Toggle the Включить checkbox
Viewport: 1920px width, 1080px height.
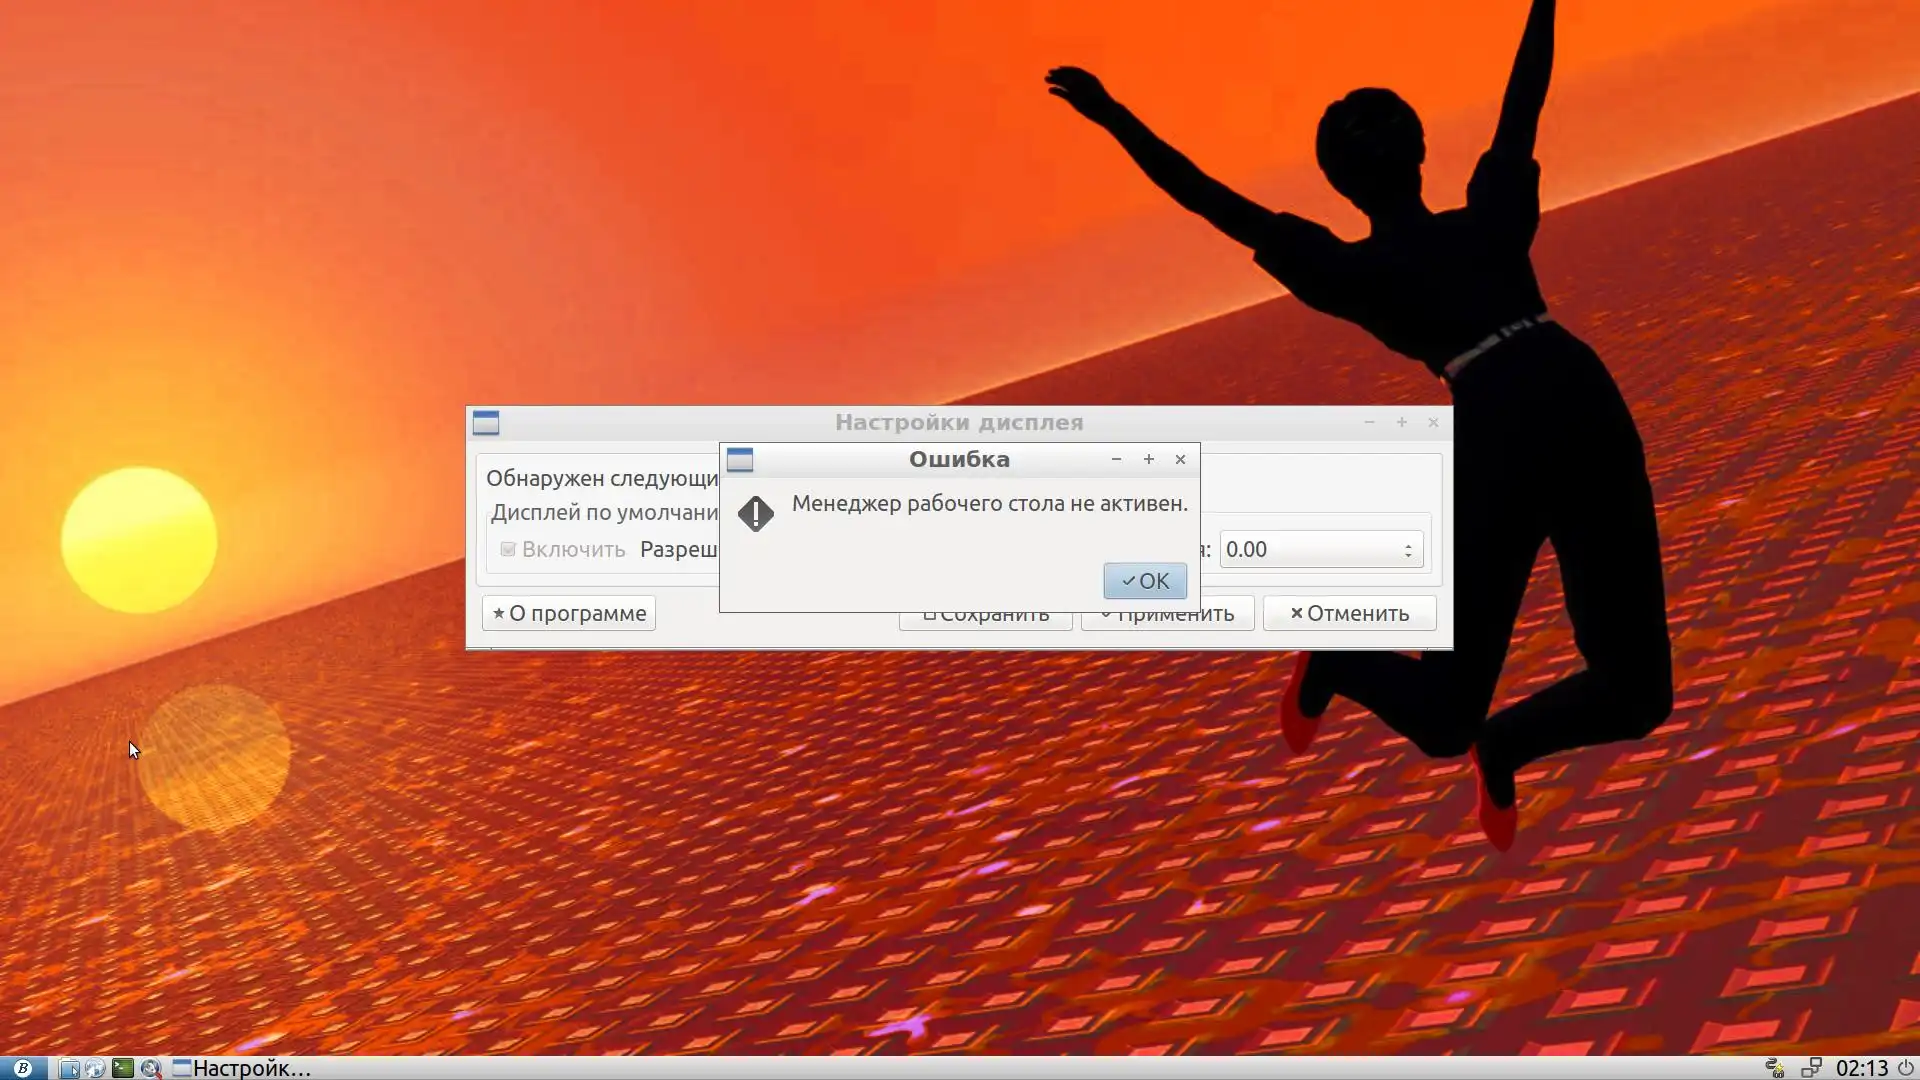click(x=508, y=549)
